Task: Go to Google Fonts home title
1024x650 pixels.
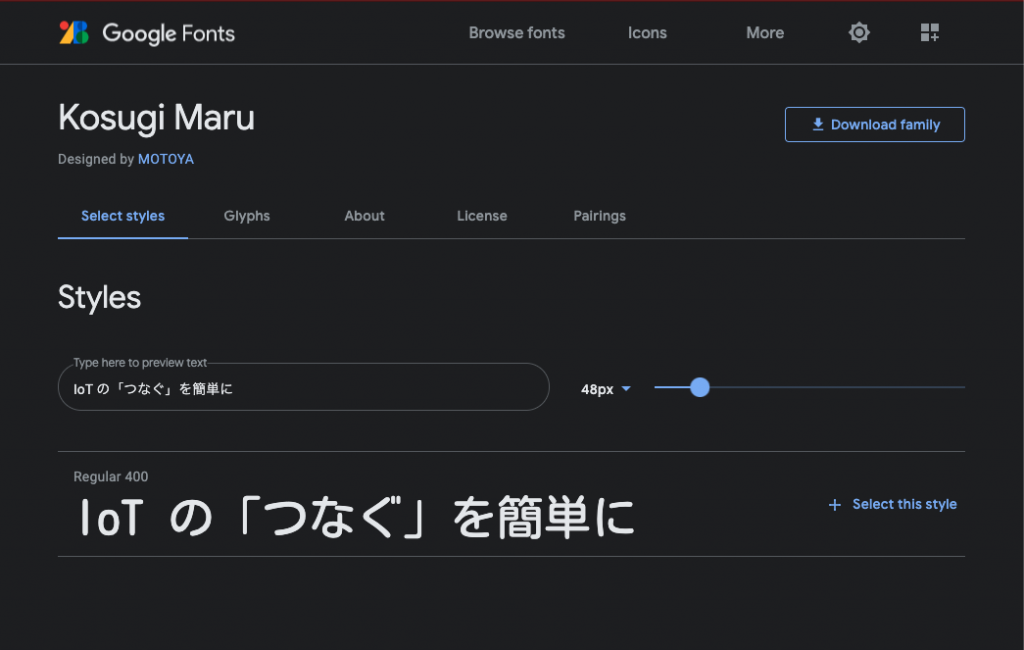Action: coord(168,33)
